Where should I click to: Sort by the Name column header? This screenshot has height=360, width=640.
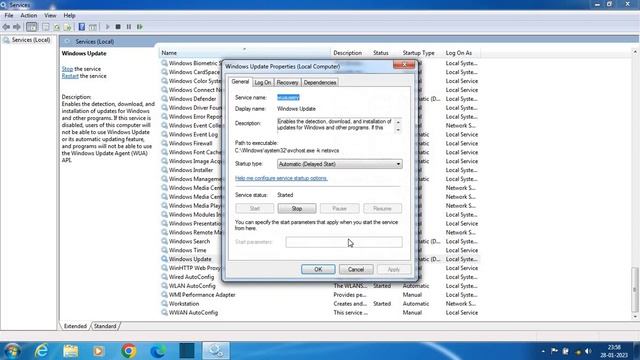(244, 53)
